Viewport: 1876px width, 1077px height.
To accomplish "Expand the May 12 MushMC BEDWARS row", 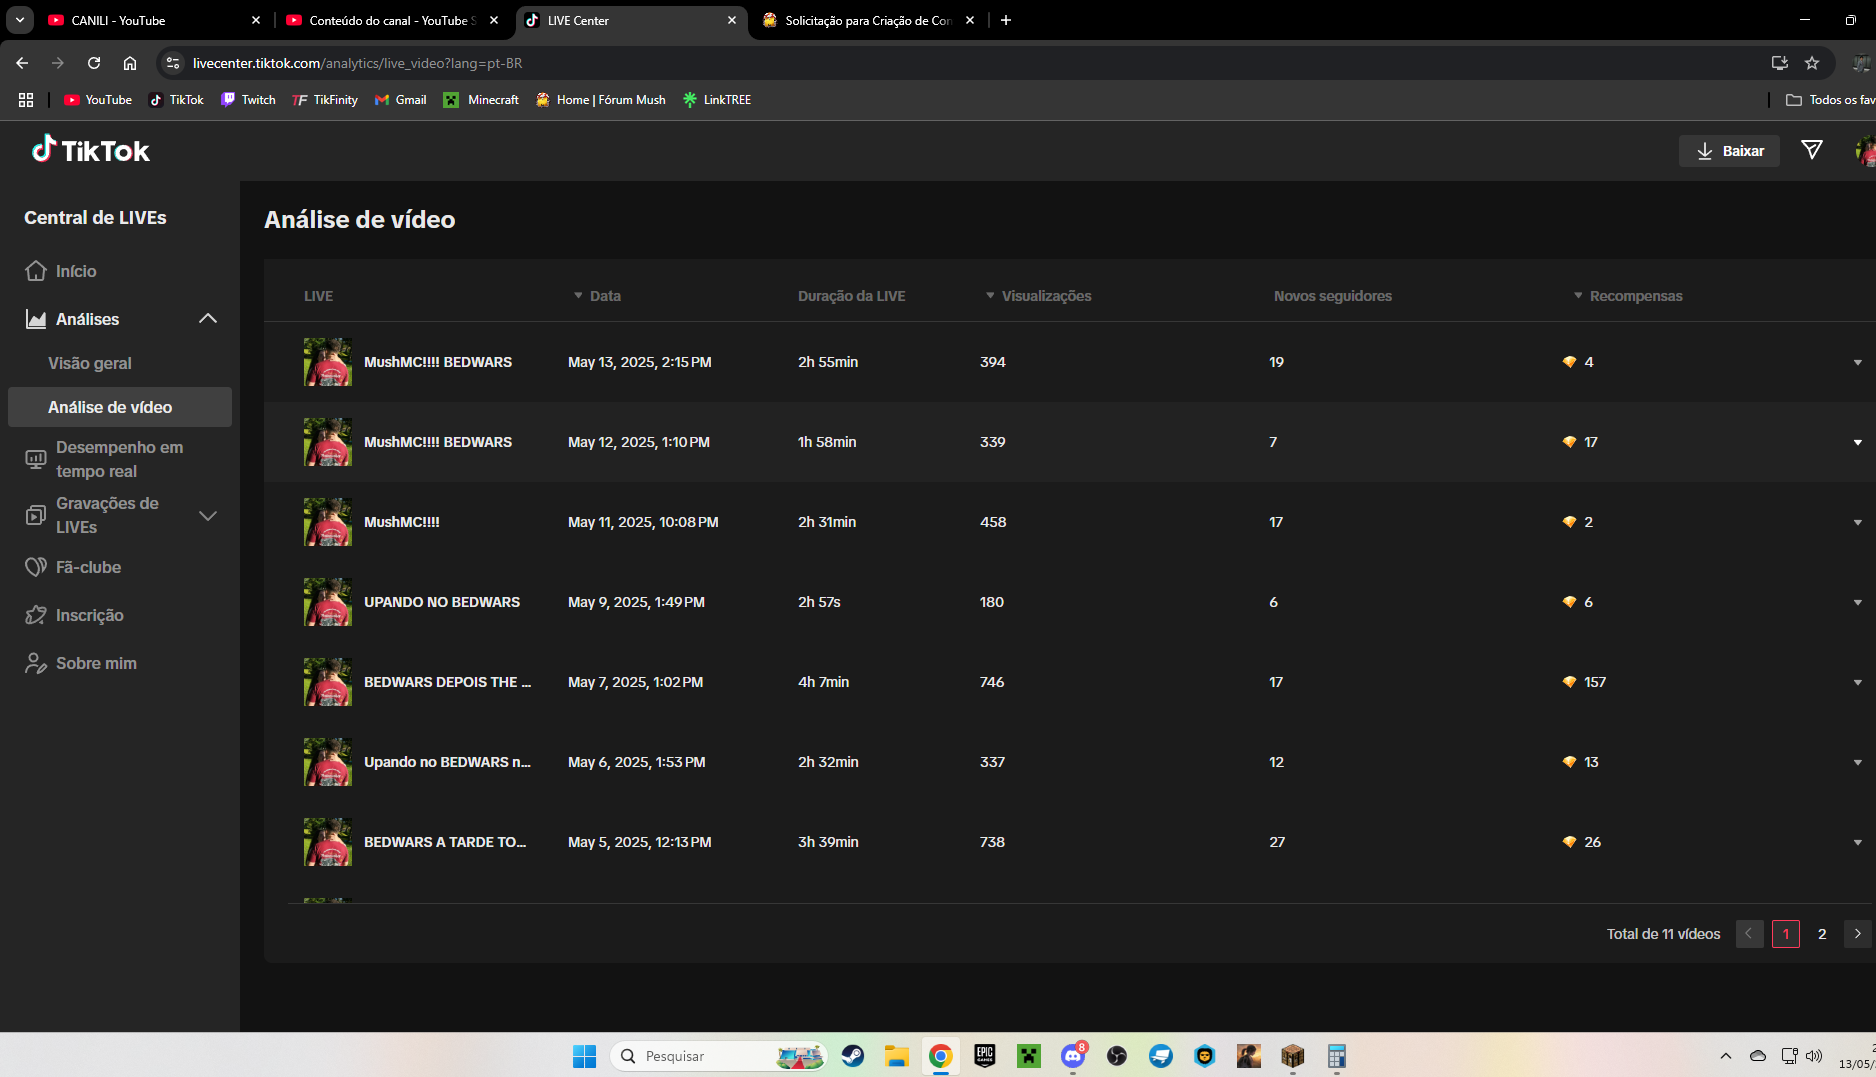I will click(x=1857, y=442).
